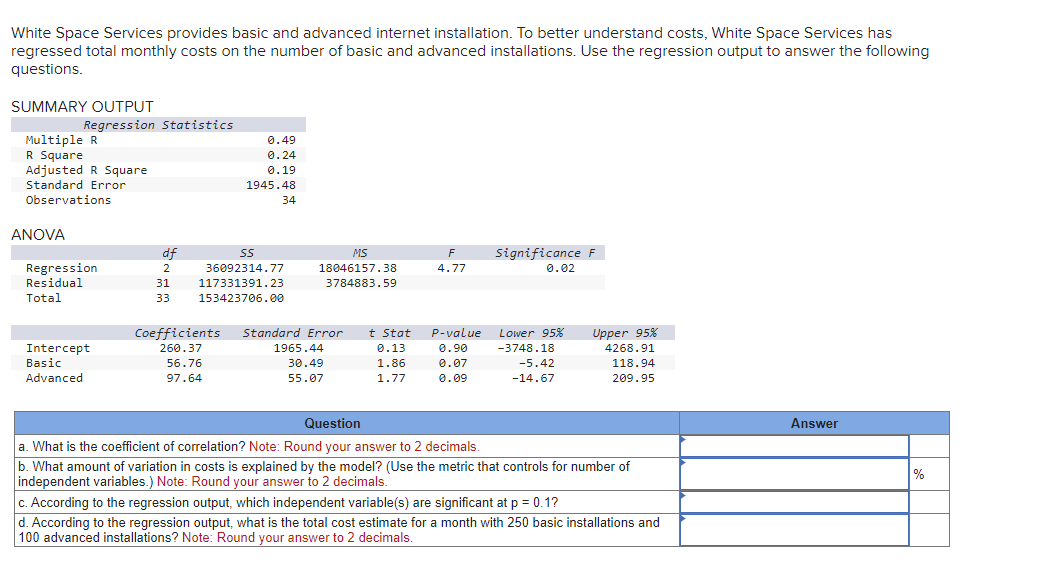
Task: Click the Multiple R value 0.49
Action: click(x=282, y=140)
